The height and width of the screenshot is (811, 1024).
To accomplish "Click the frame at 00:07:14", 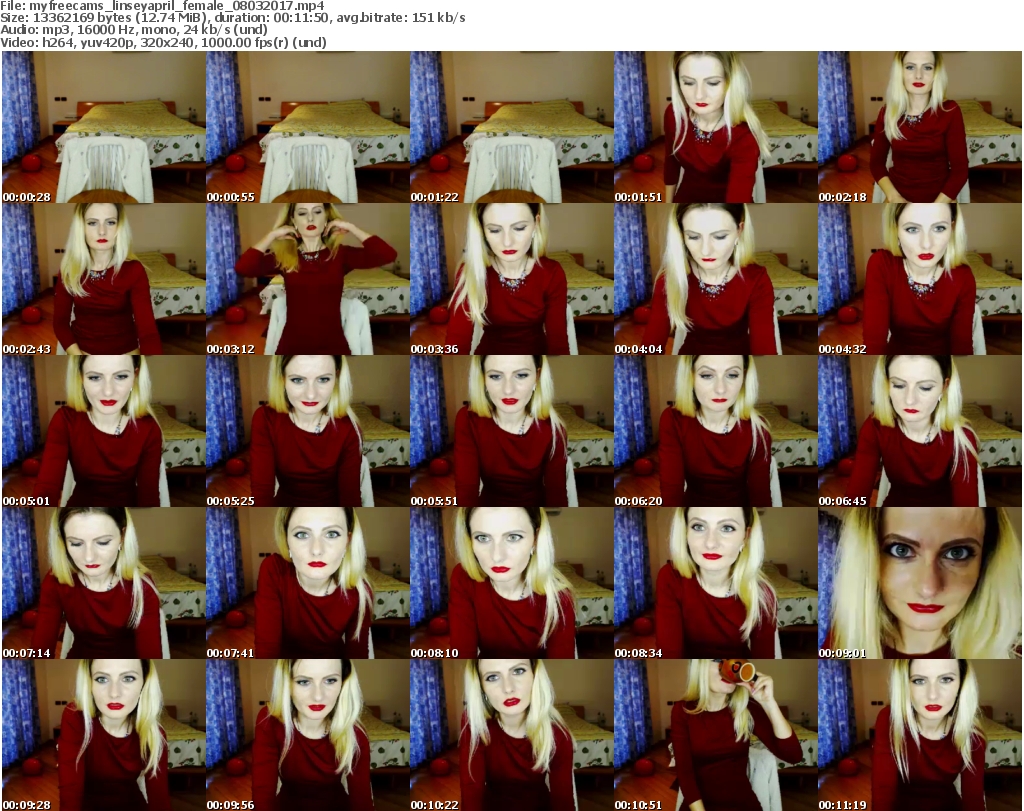I will (x=103, y=583).
